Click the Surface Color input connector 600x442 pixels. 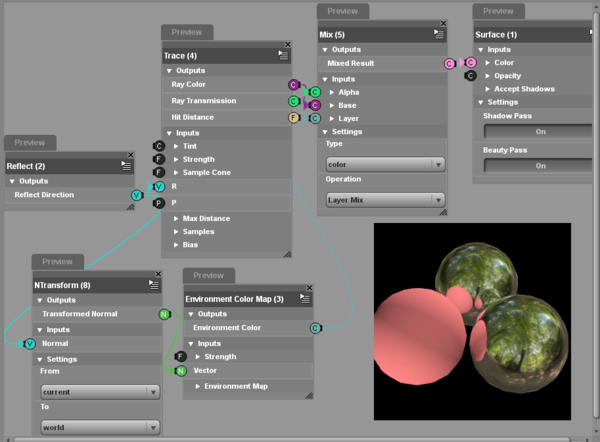pos(471,62)
